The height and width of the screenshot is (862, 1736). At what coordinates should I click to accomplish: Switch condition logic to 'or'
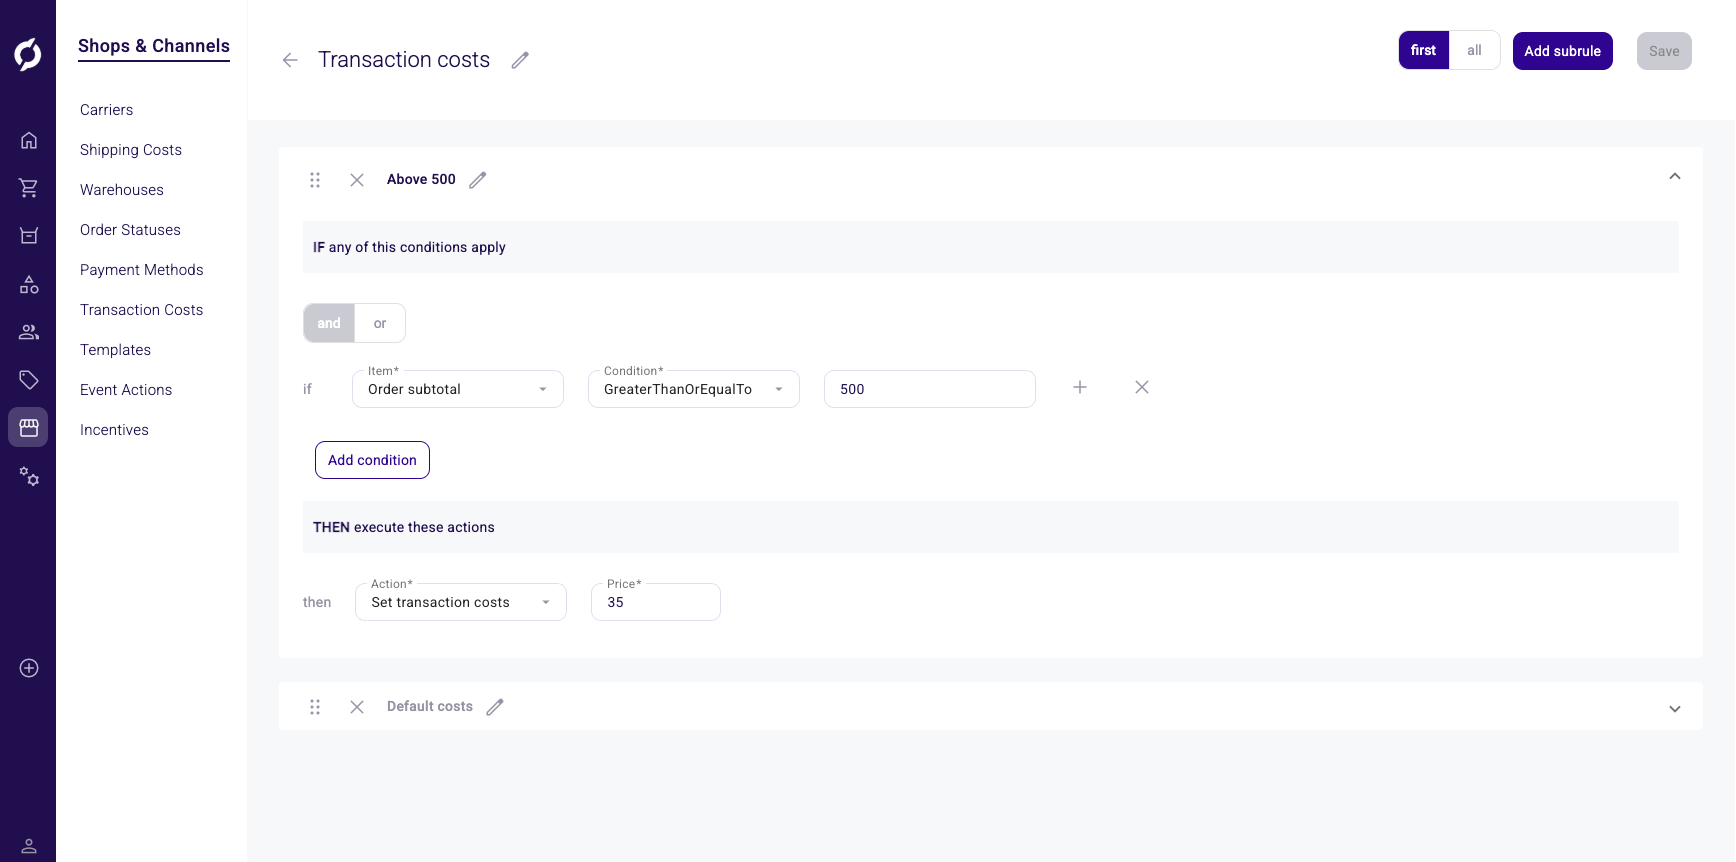pyautogui.click(x=380, y=323)
